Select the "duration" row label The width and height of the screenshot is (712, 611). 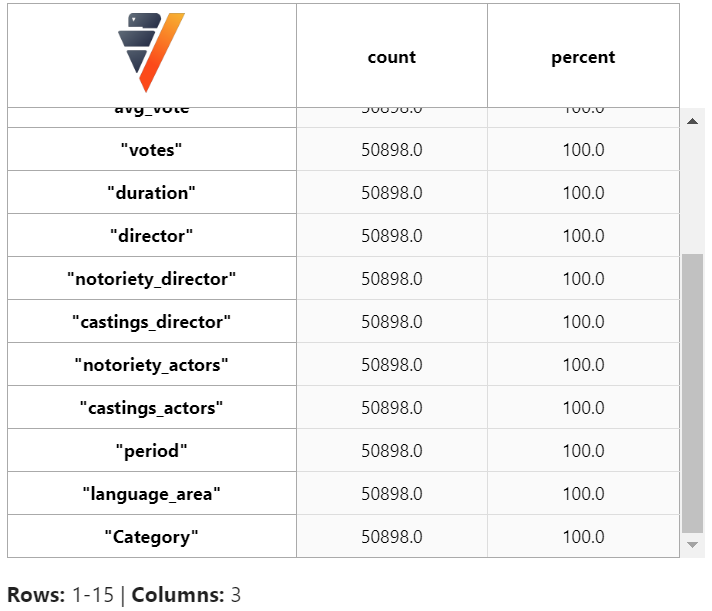click(x=151, y=193)
